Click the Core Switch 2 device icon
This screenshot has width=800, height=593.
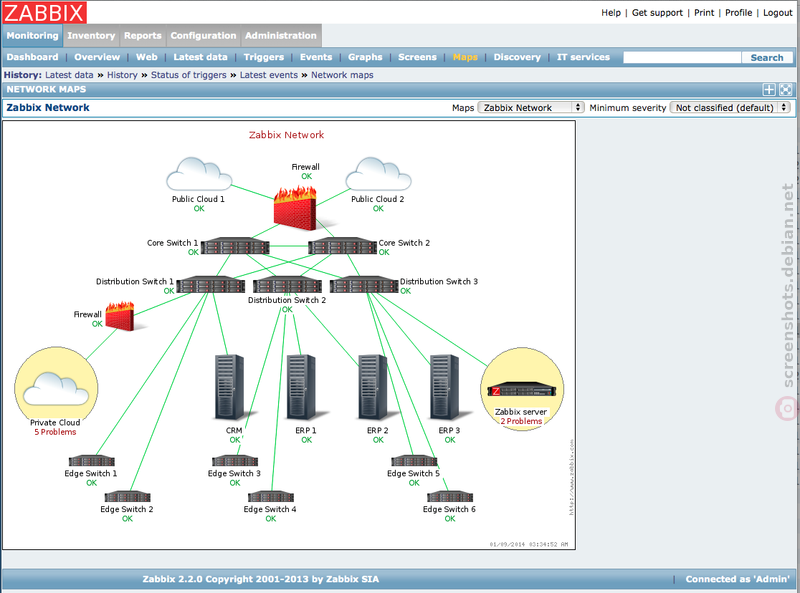coord(342,246)
